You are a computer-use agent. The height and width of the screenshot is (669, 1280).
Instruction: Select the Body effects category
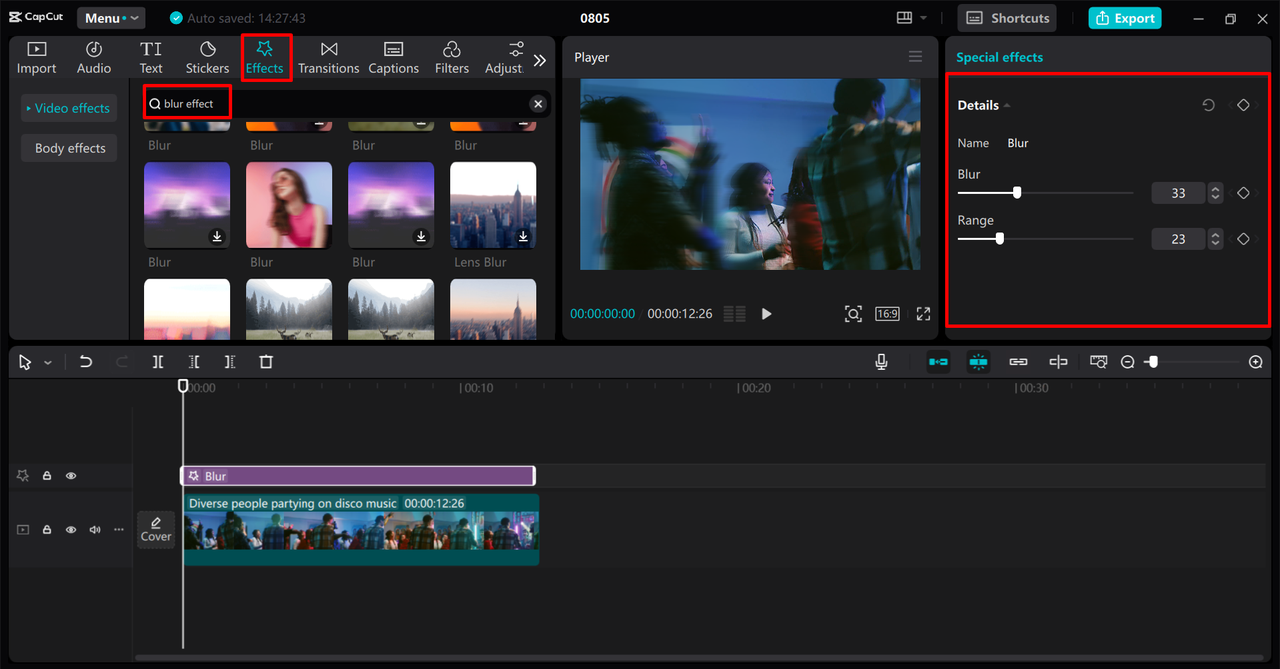(x=70, y=148)
